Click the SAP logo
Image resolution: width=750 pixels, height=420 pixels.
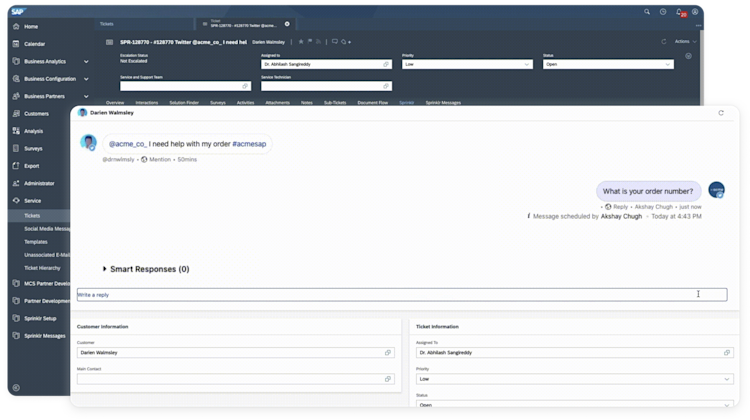(19, 11)
